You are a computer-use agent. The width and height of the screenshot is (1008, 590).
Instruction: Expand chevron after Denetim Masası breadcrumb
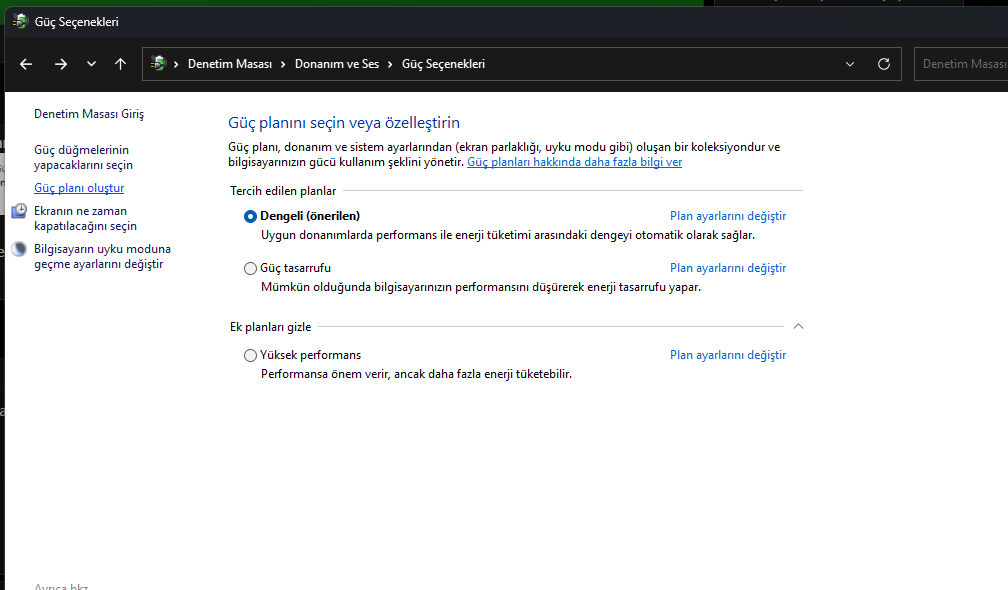point(283,64)
